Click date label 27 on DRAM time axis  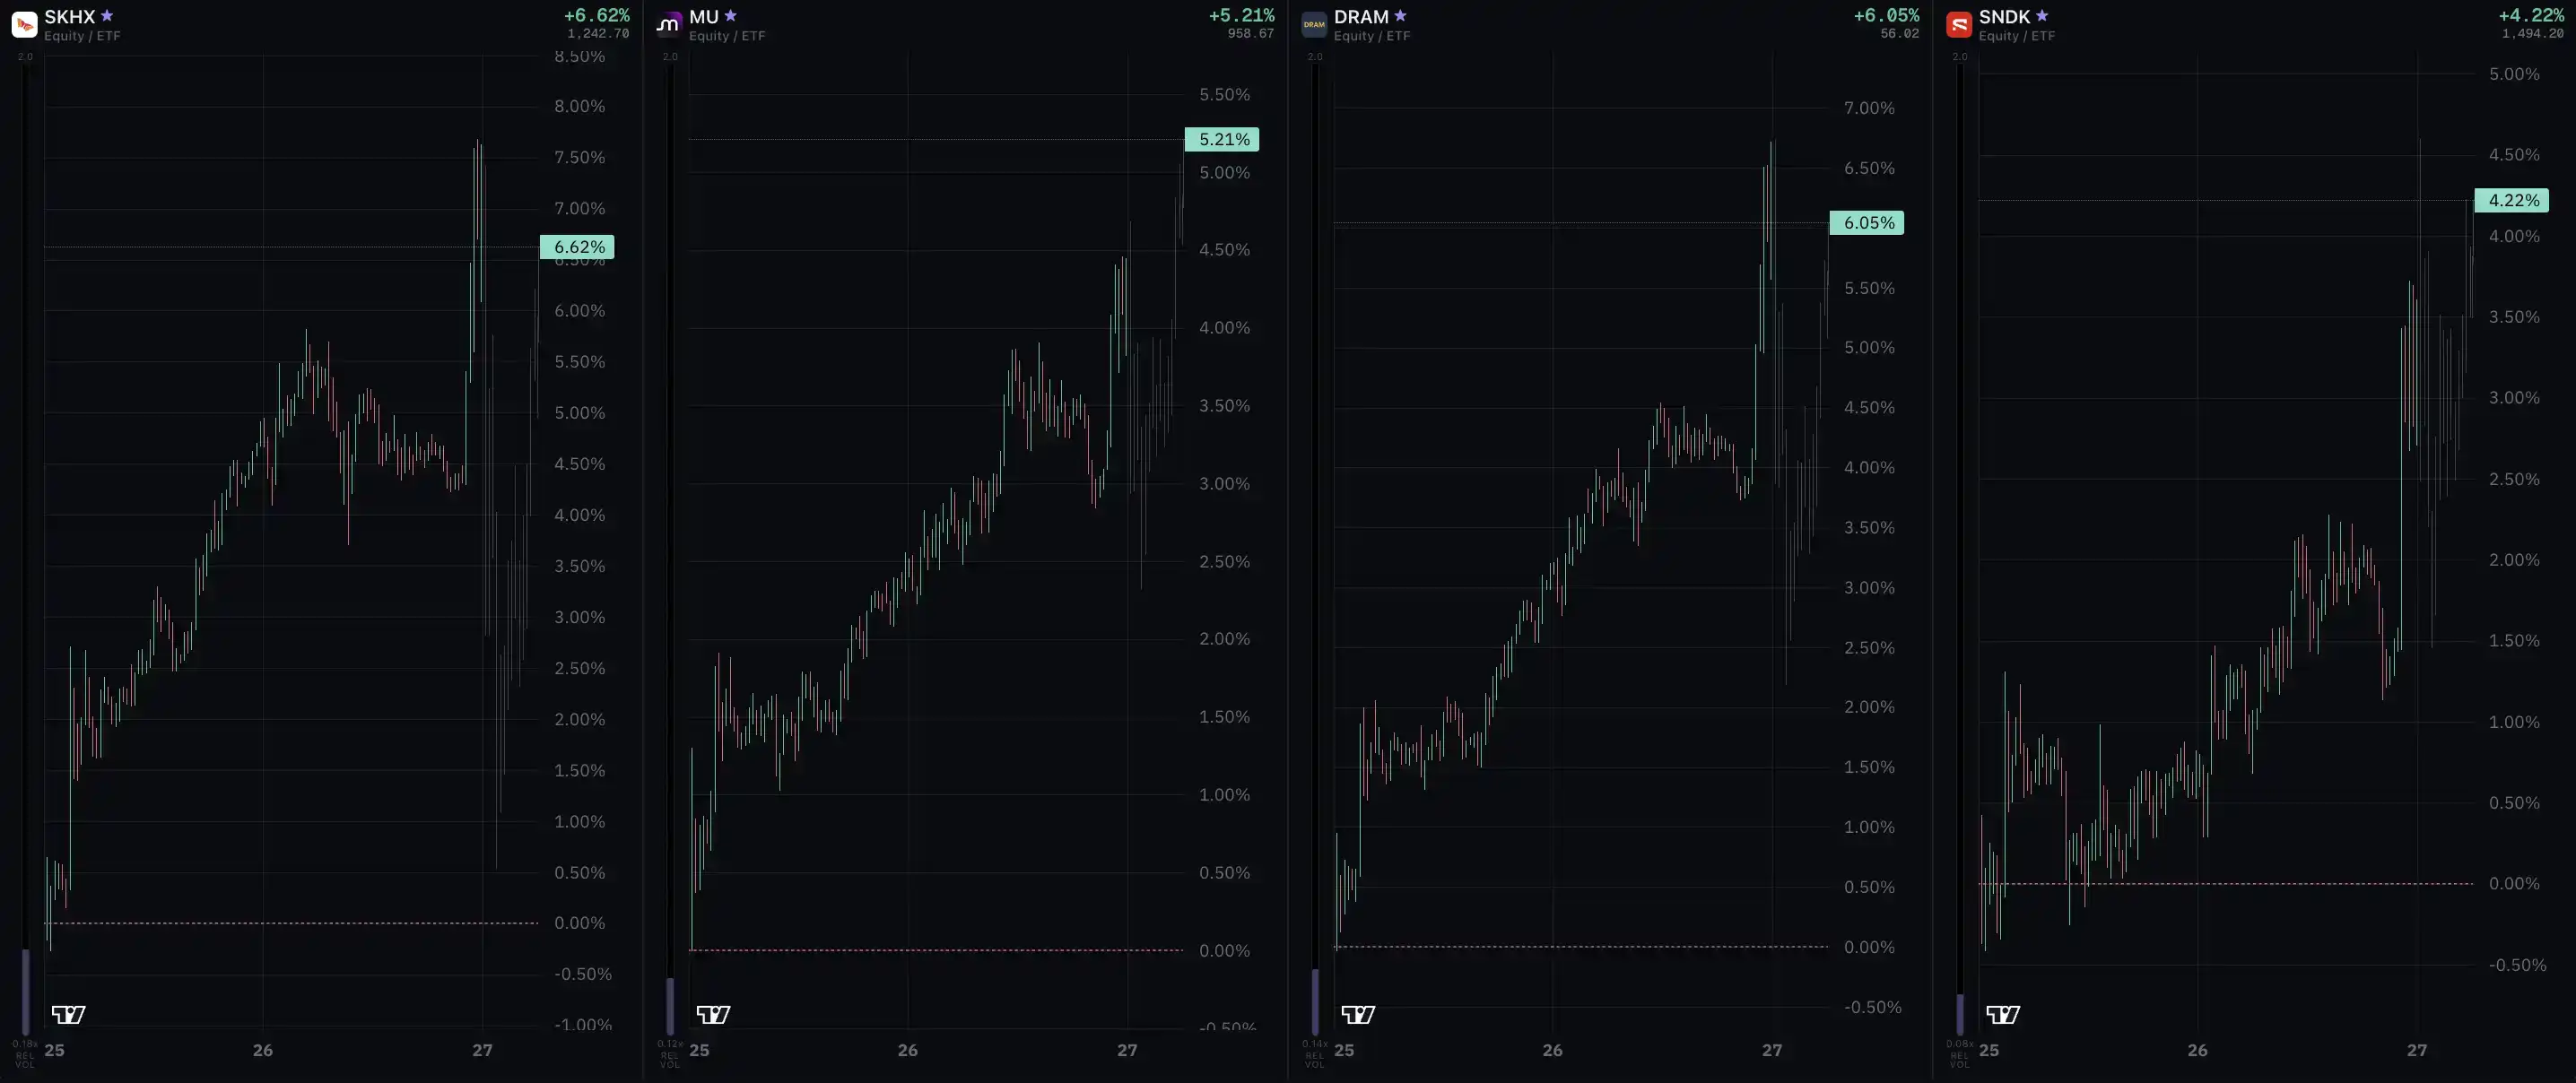coord(1773,1050)
